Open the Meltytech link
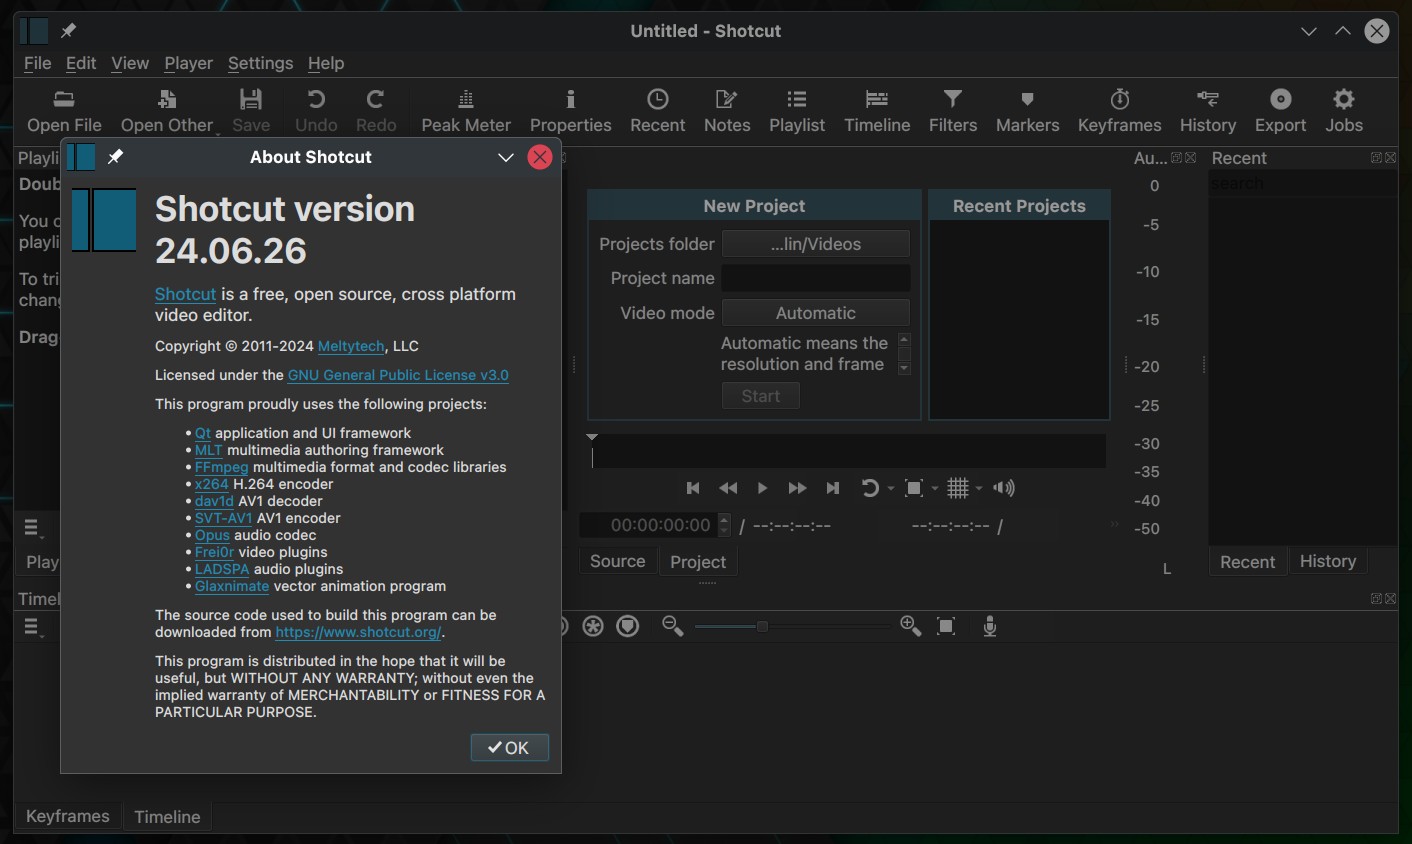 tap(351, 346)
